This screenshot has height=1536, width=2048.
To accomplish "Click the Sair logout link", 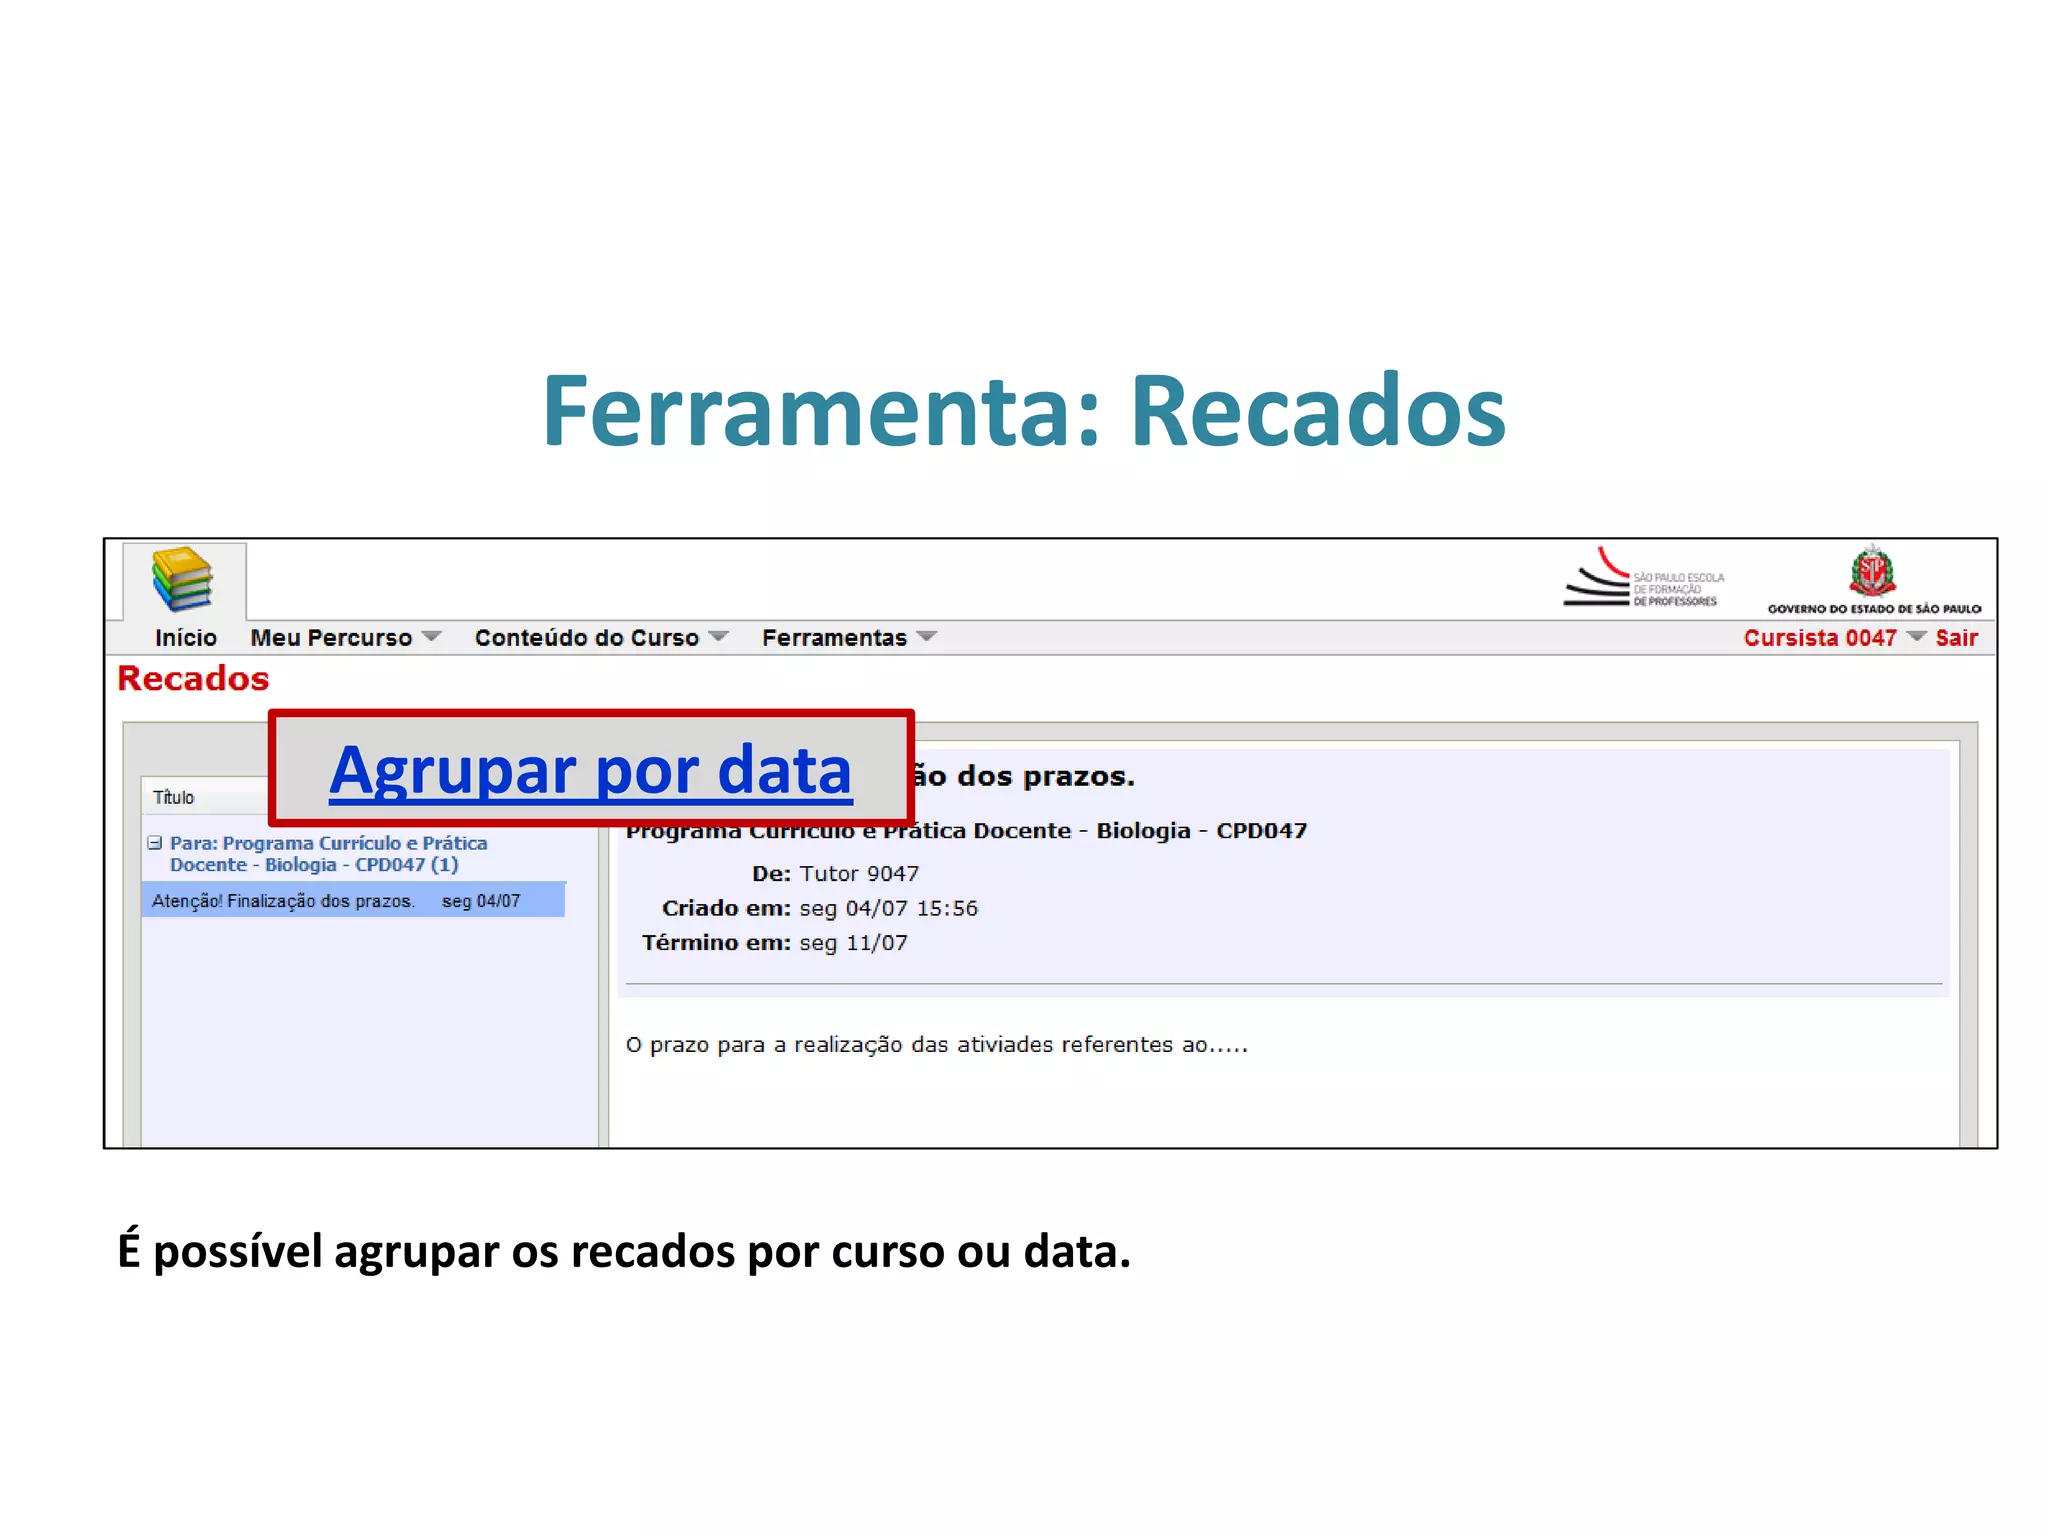I will pos(1956,638).
